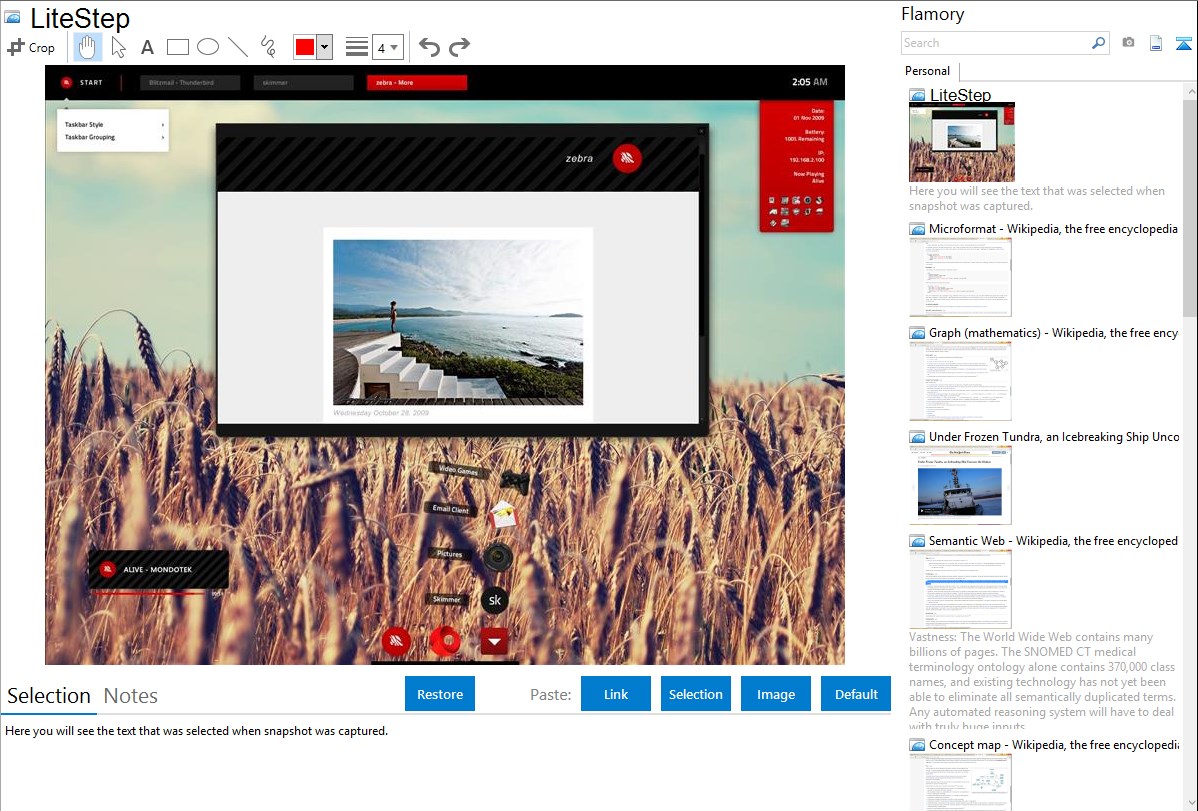Viewport: 1198px width, 811px height.
Task: Click the snapshot icon beside Semantic Web title
Action: point(917,540)
